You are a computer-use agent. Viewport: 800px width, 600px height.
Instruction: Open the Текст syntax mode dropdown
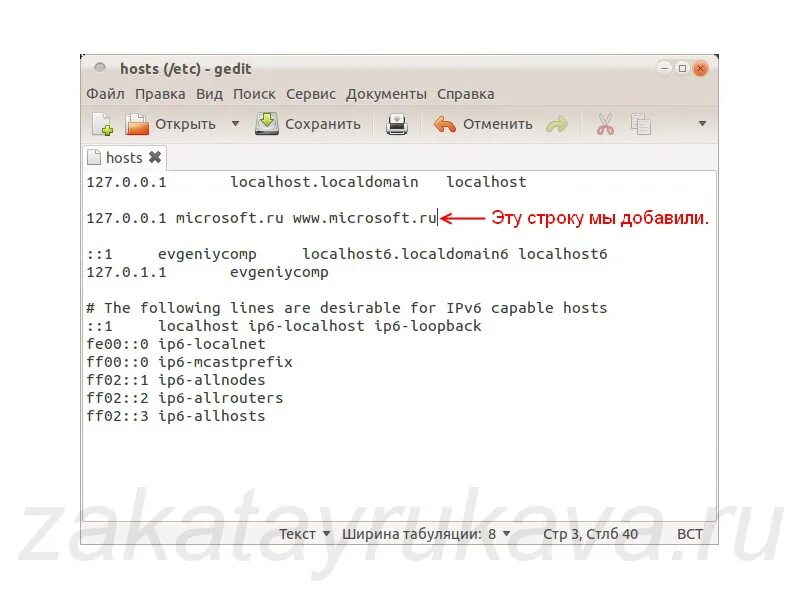coord(305,534)
